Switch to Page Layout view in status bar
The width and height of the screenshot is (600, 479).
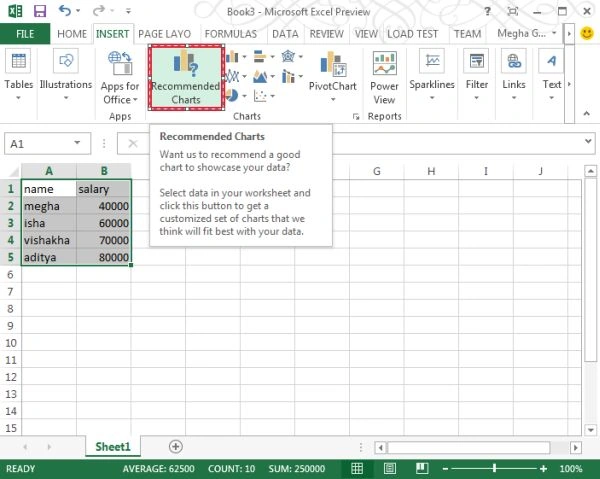pos(390,468)
